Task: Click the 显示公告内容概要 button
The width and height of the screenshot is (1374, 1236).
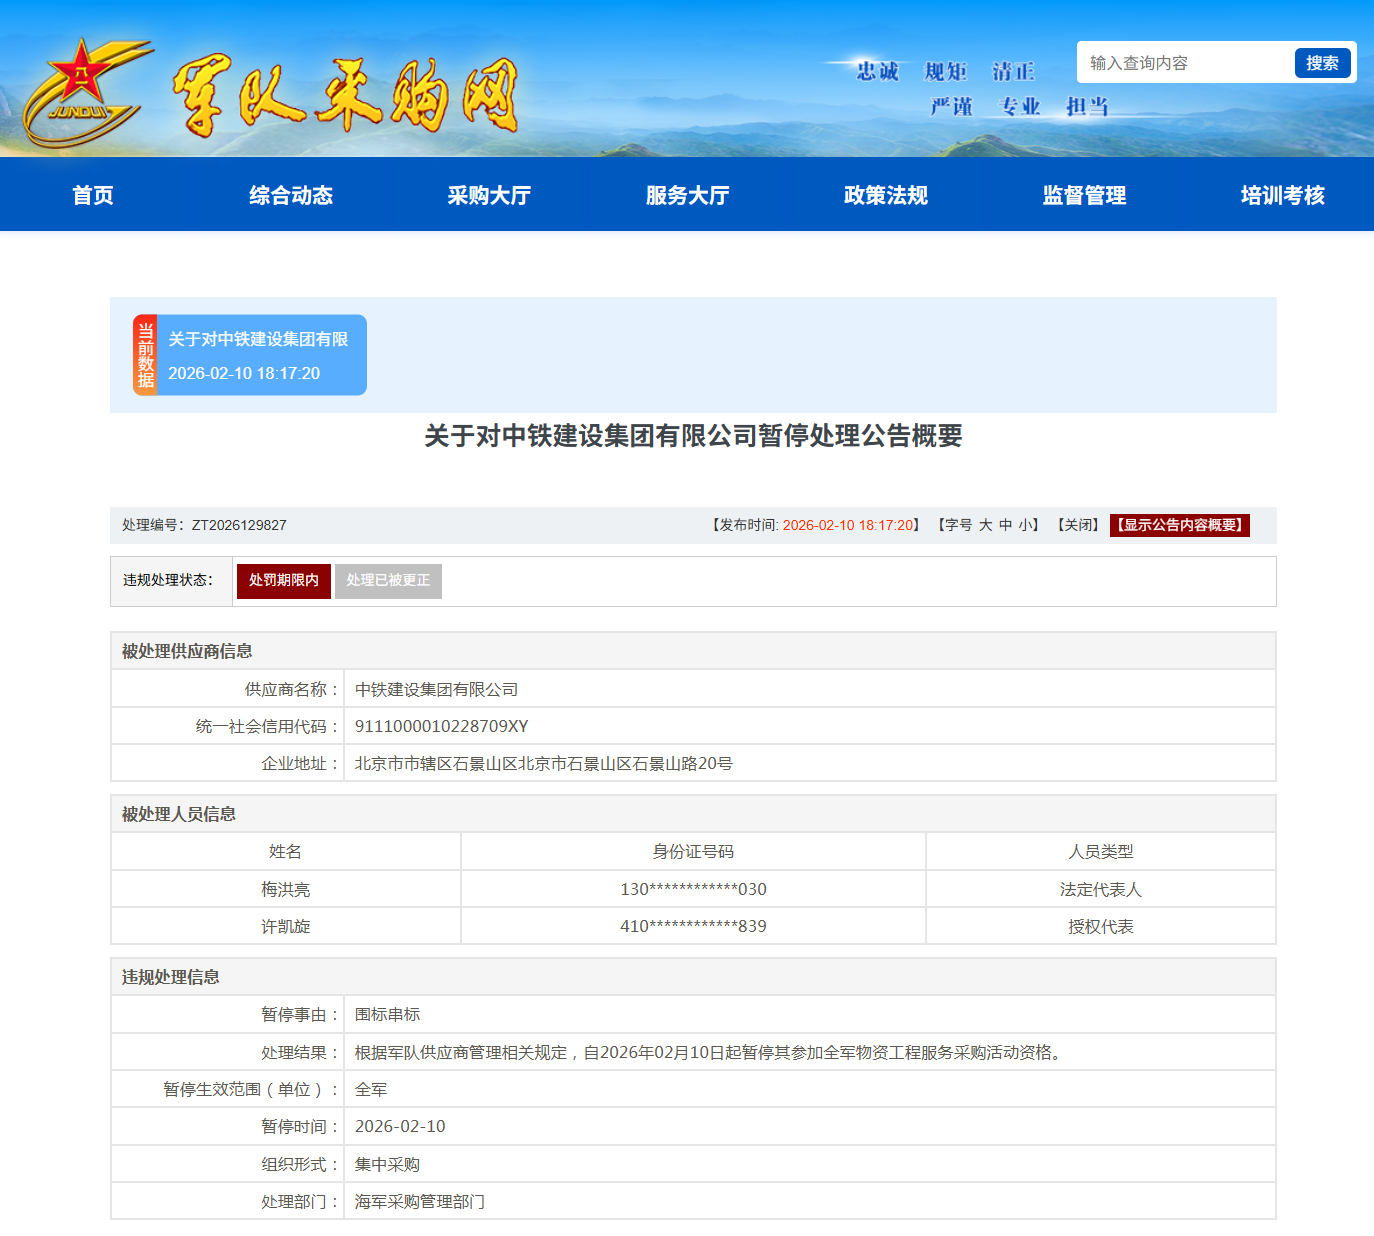Action: pos(1179,525)
